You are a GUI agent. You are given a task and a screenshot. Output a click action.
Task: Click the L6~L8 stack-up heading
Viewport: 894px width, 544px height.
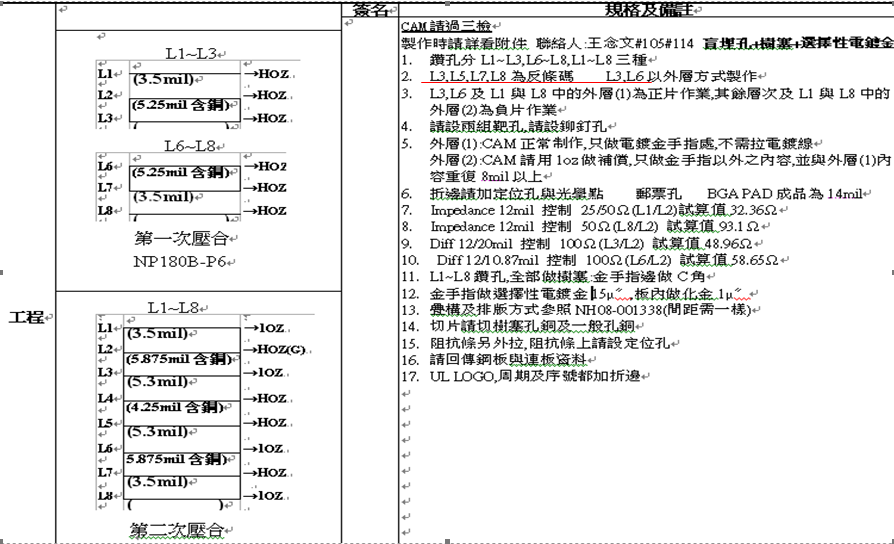point(190,147)
